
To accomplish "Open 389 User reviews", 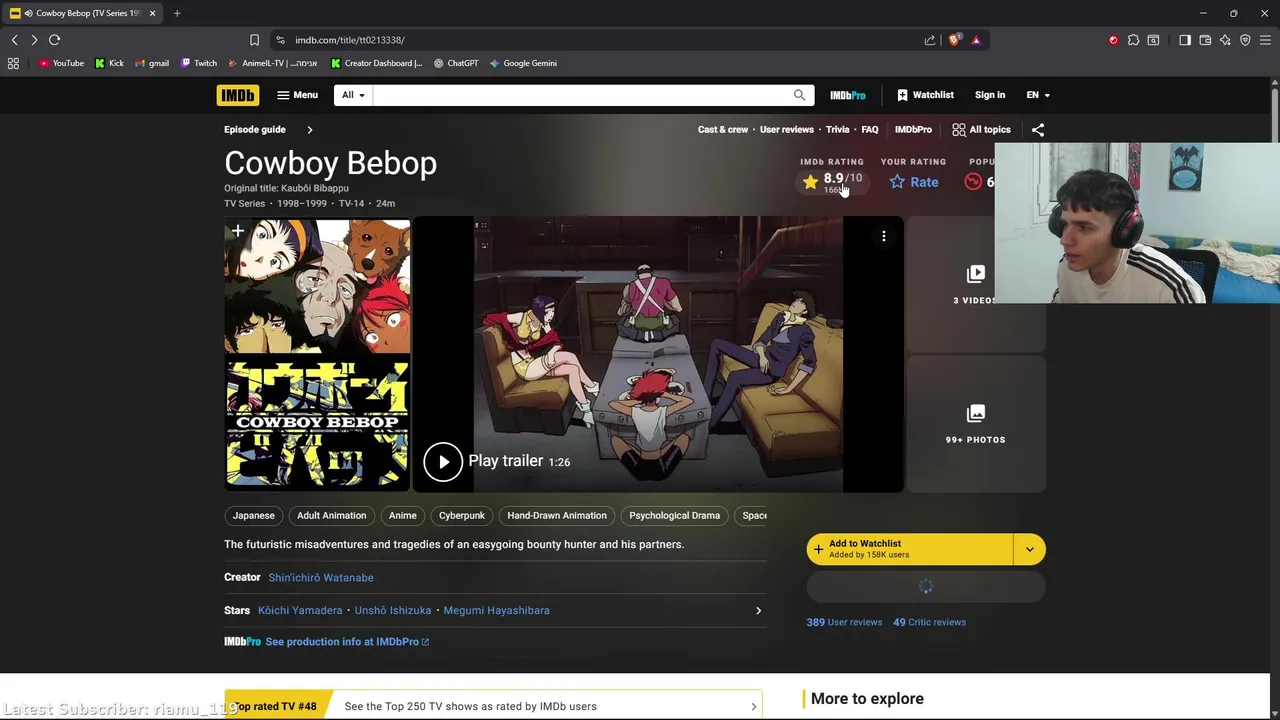I will [845, 622].
